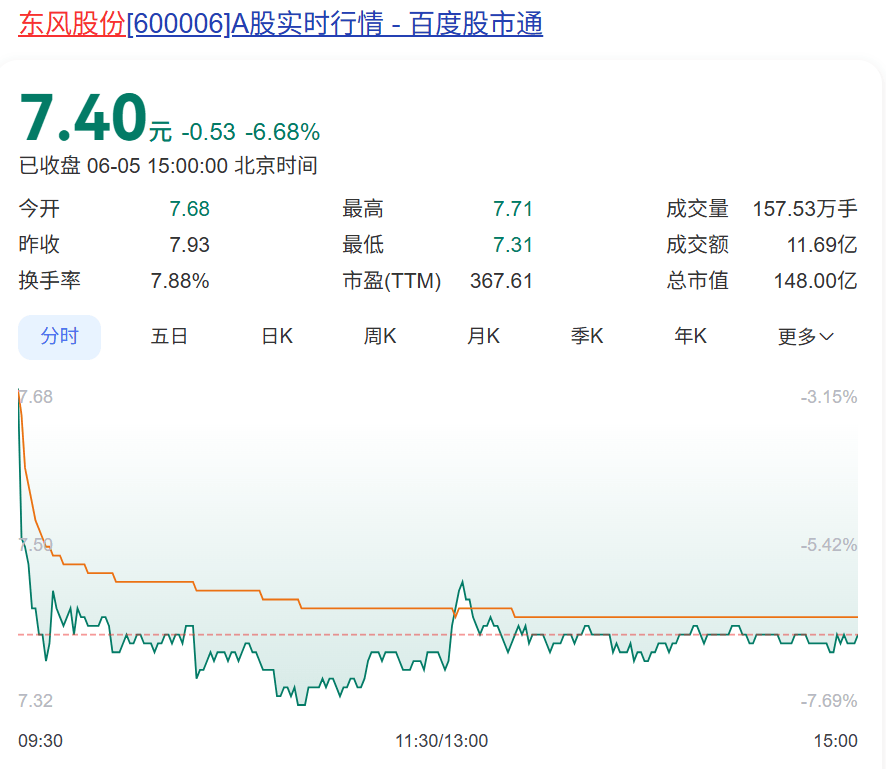Screen dimensions: 886x769
Task: Click the 最高 7.71 value
Action: point(513,209)
